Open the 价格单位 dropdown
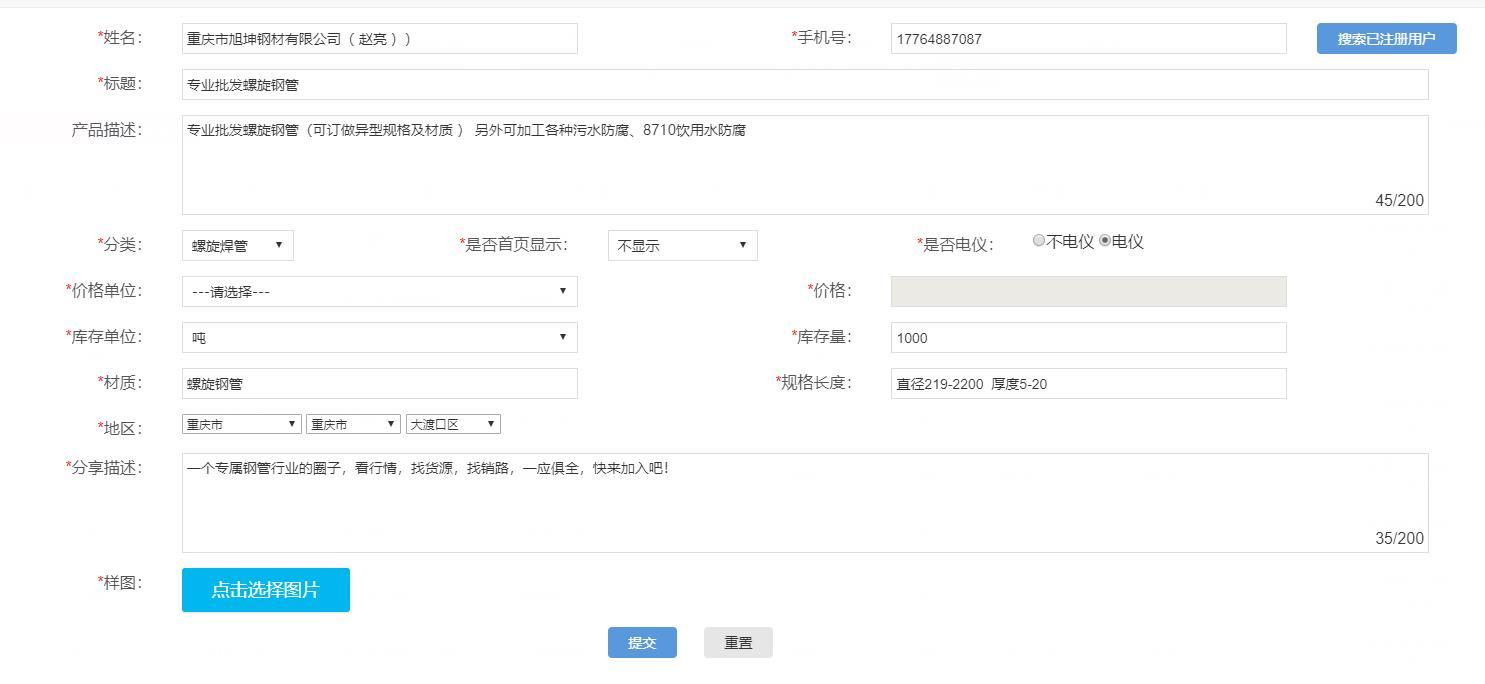Image resolution: width=1485 pixels, height=684 pixels. (x=379, y=291)
